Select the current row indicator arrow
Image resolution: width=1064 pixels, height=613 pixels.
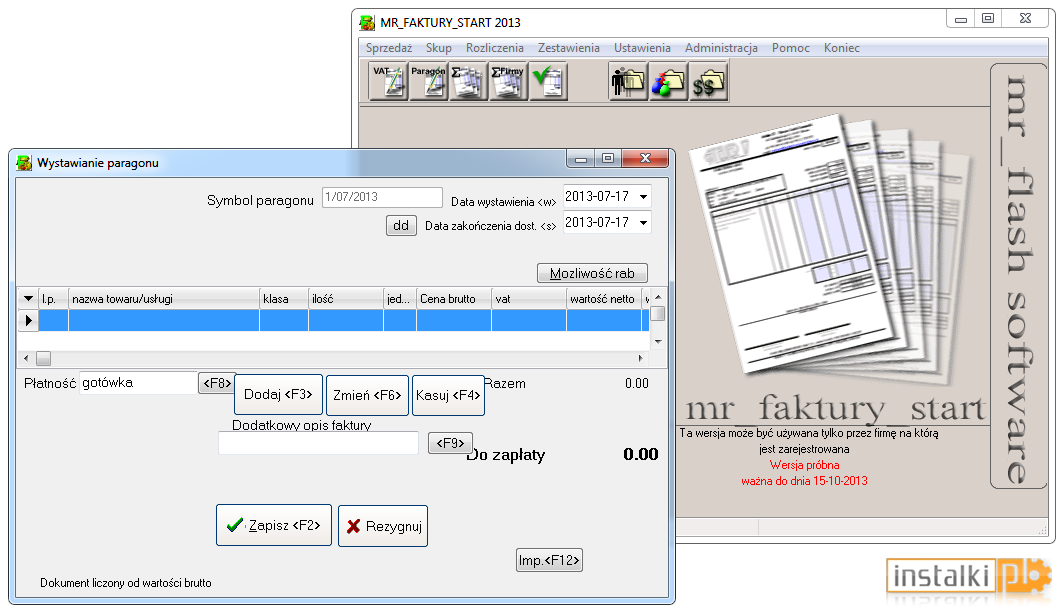pos(28,320)
